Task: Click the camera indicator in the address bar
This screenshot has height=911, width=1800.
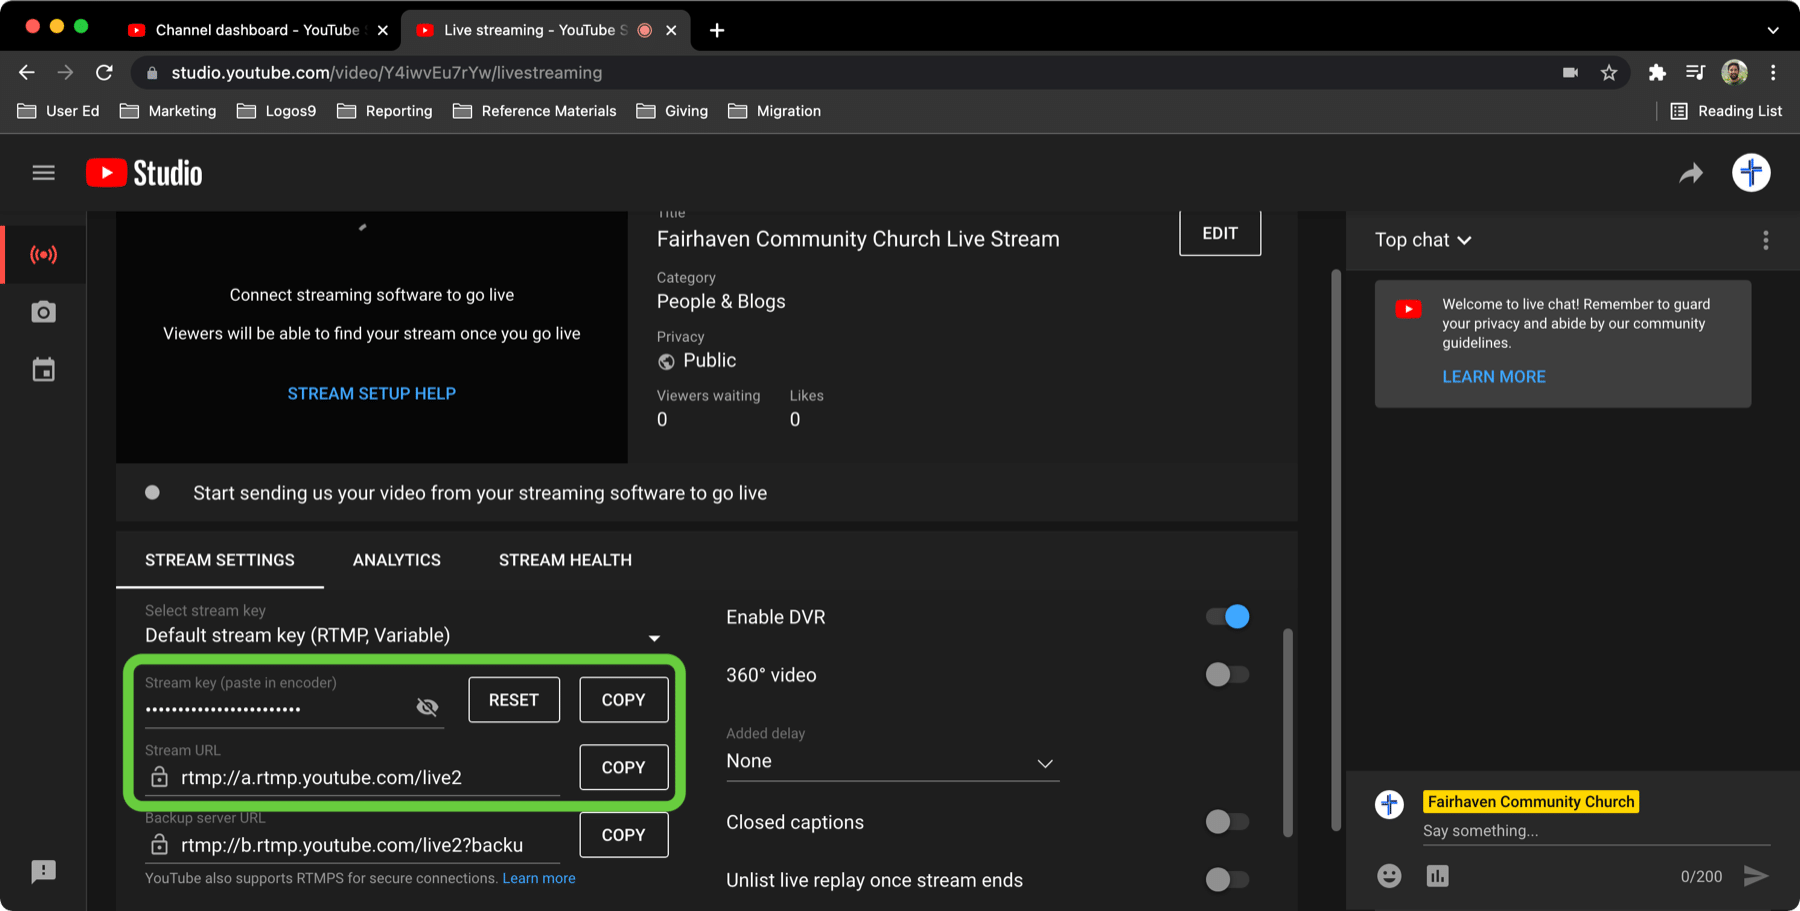Action: point(1570,72)
